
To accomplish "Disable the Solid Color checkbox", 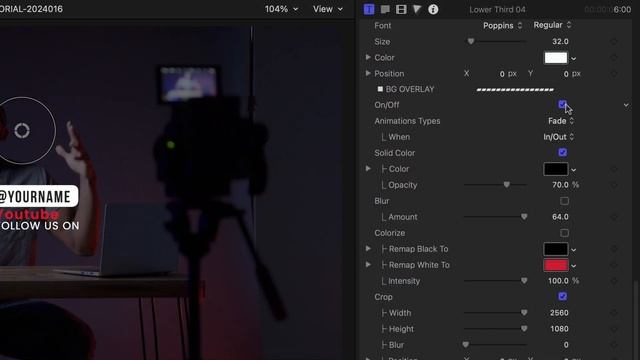I will coord(562,153).
